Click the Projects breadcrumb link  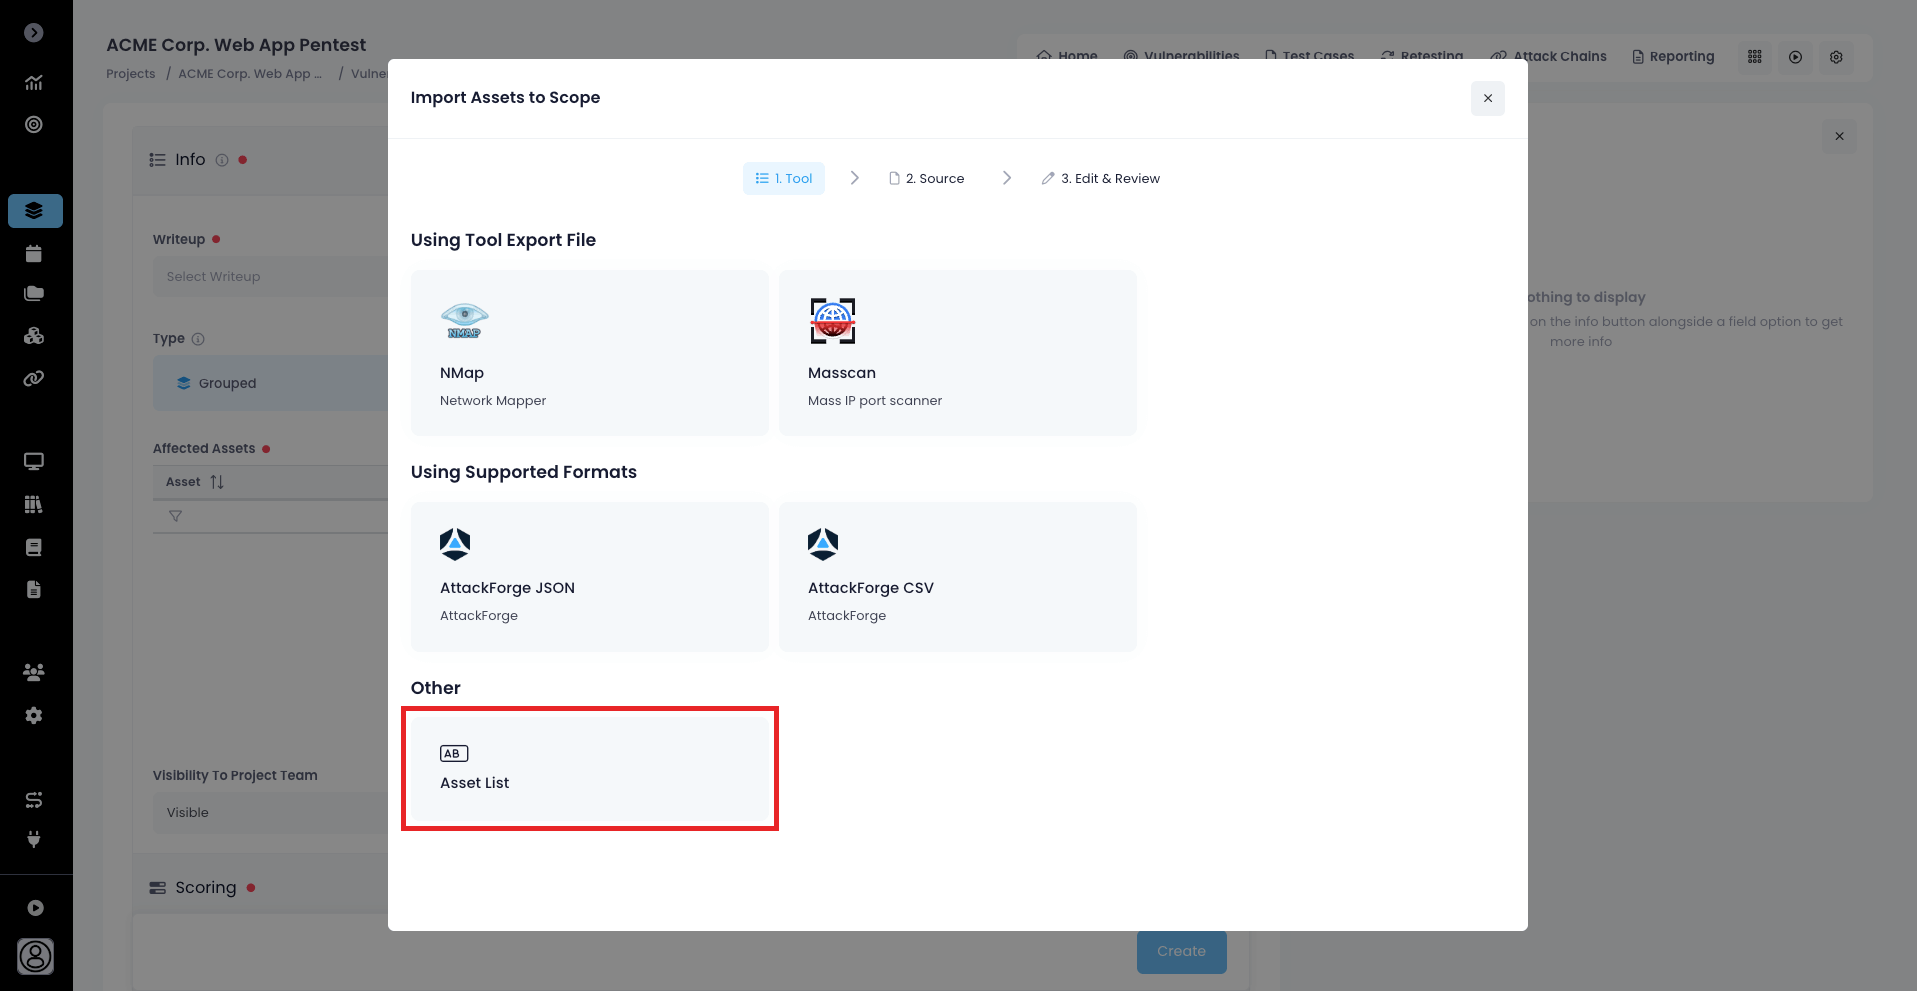click(x=131, y=74)
